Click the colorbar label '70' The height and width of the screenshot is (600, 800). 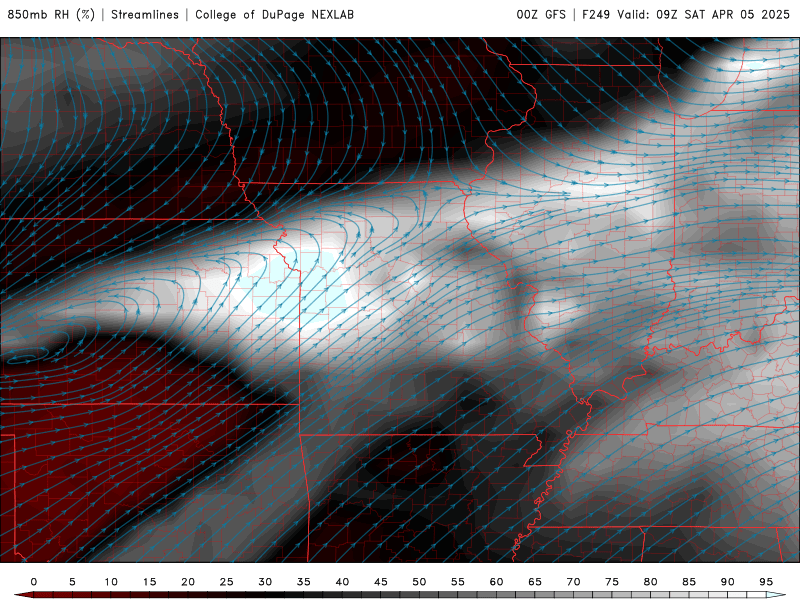point(573,582)
